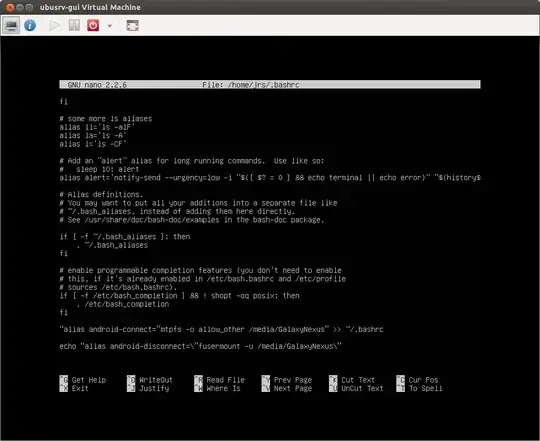This screenshot has height=441, width=540.
Task: Shut down the virtual machine power icon
Action: tap(93, 25)
